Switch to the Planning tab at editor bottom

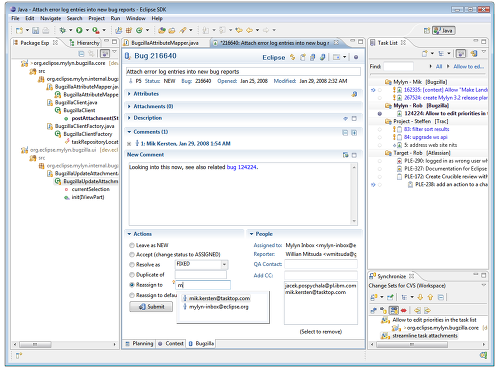(139, 343)
